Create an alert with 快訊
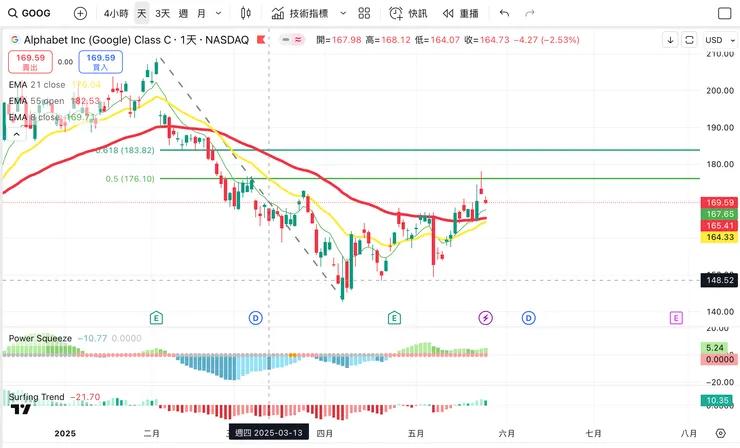740x448 pixels. coord(408,13)
